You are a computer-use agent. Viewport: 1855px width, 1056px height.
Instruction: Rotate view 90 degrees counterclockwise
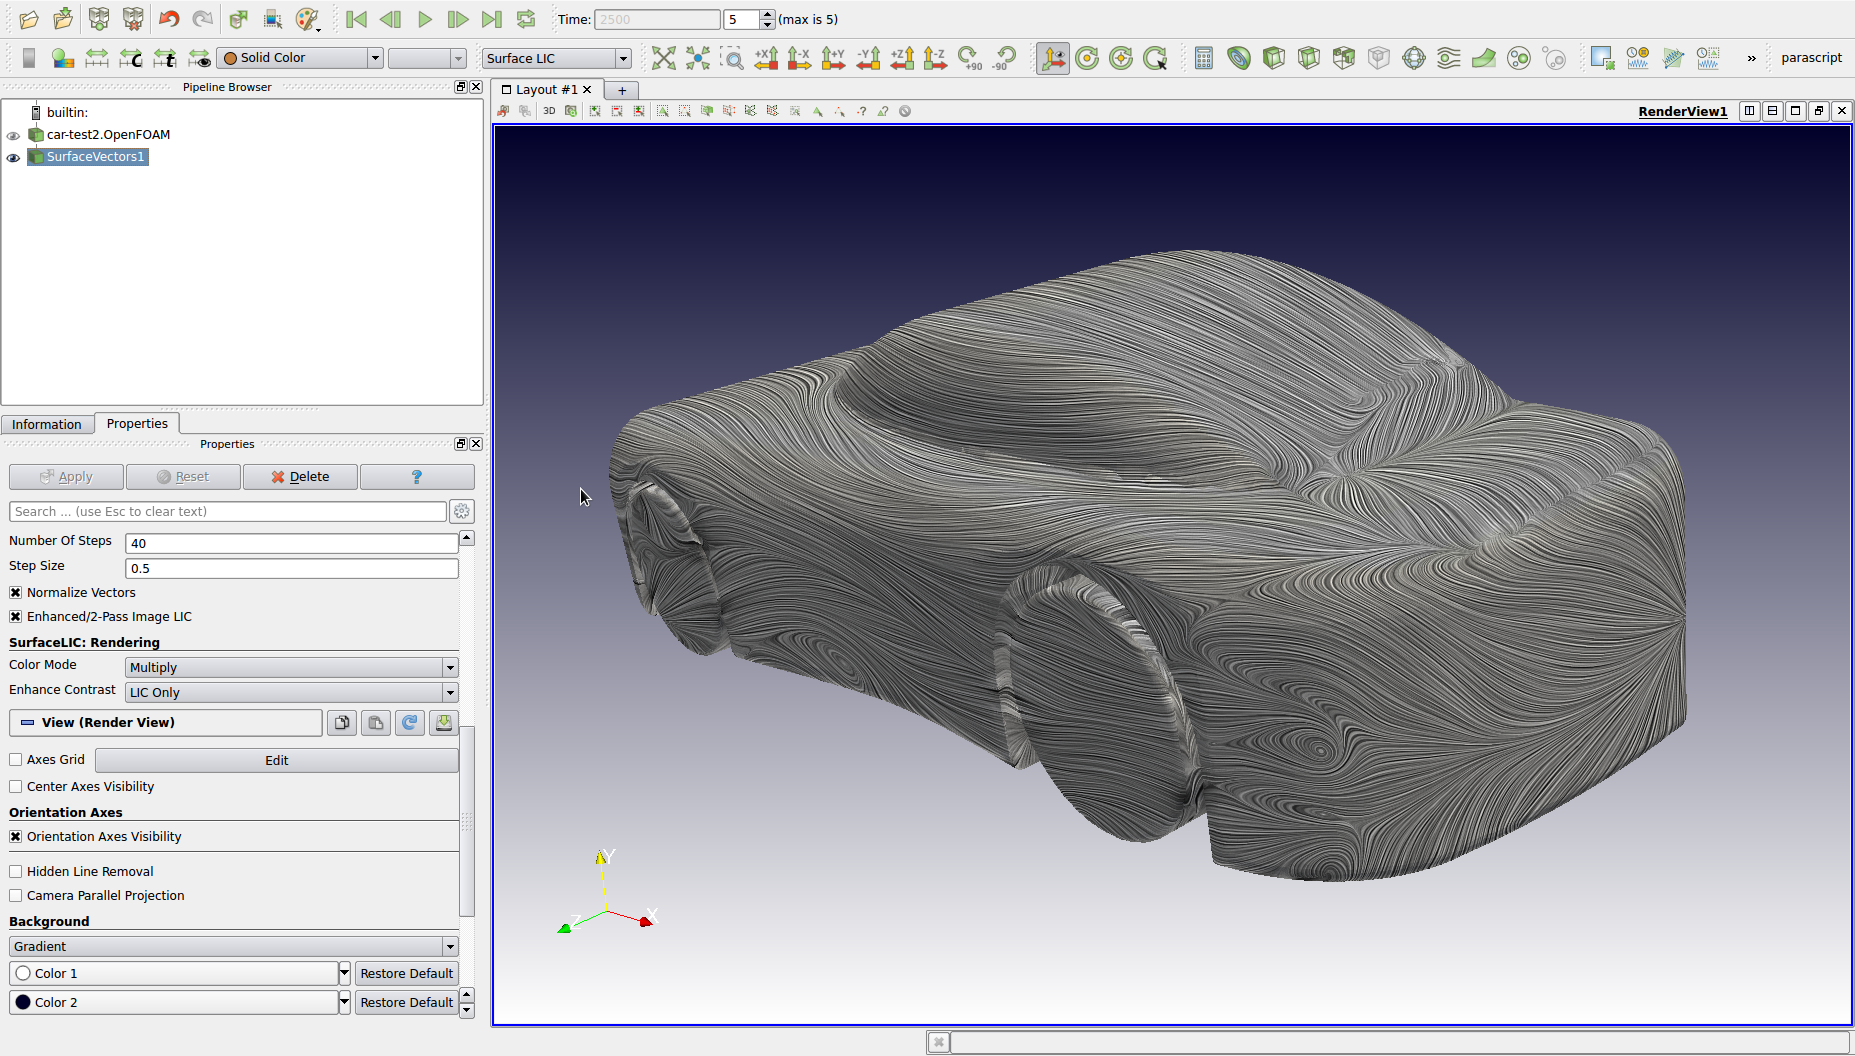click(x=1004, y=58)
